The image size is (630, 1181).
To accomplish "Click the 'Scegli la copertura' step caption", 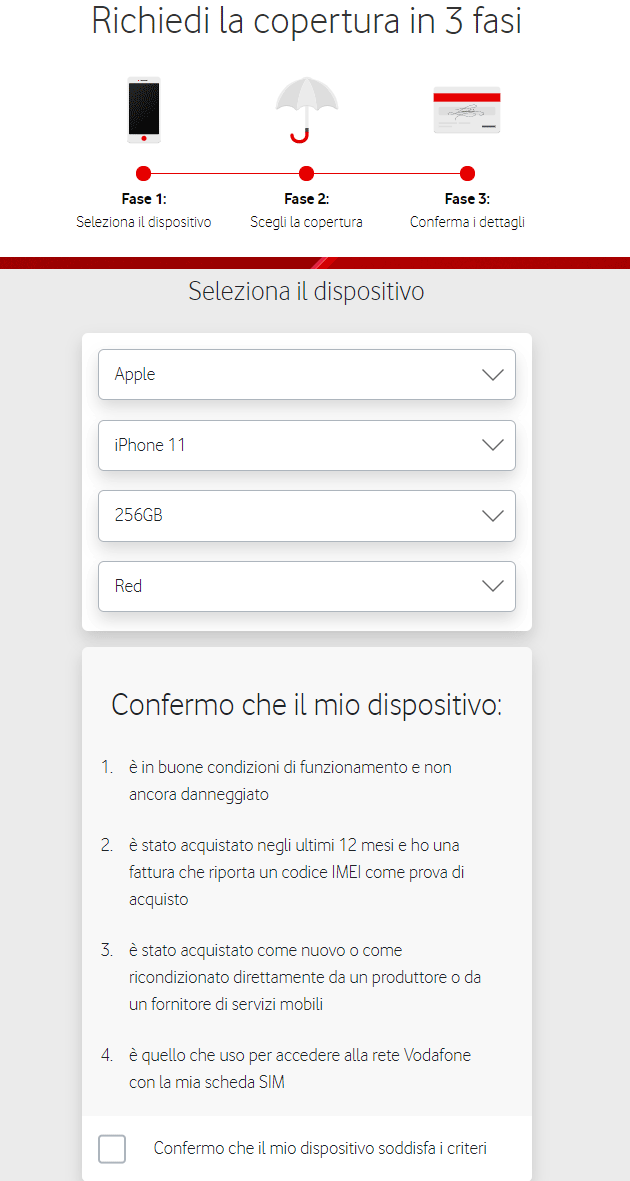I will pyautogui.click(x=306, y=222).
